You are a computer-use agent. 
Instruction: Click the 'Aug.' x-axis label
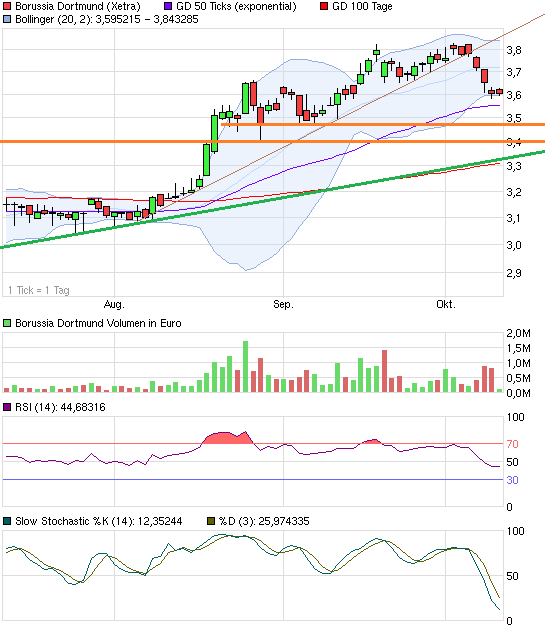[x=114, y=304]
